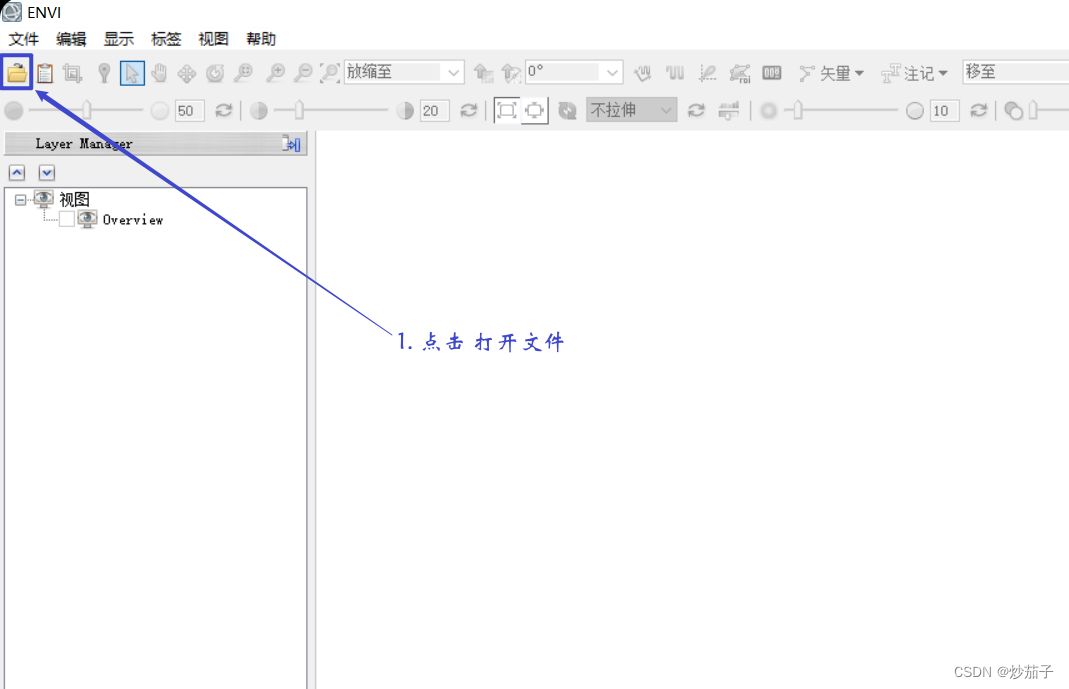The image size is (1069, 689).
Task: Activate the Rotate view tool
Action: (x=215, y=73)
